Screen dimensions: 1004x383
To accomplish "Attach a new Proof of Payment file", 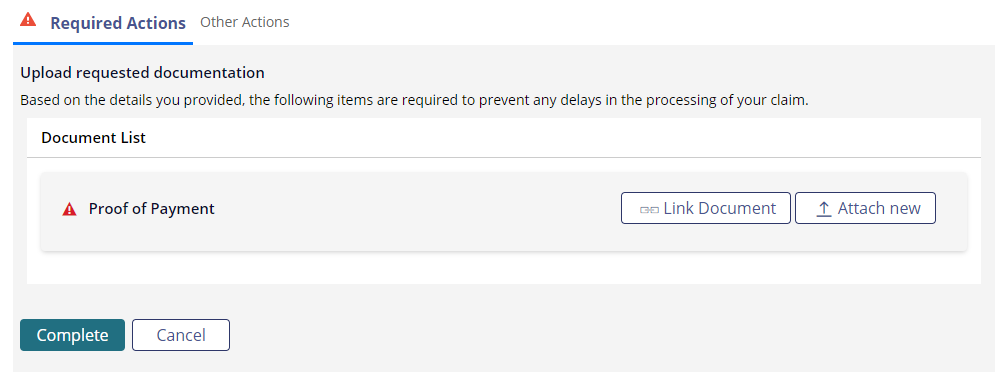I will [x=865, y=208].
